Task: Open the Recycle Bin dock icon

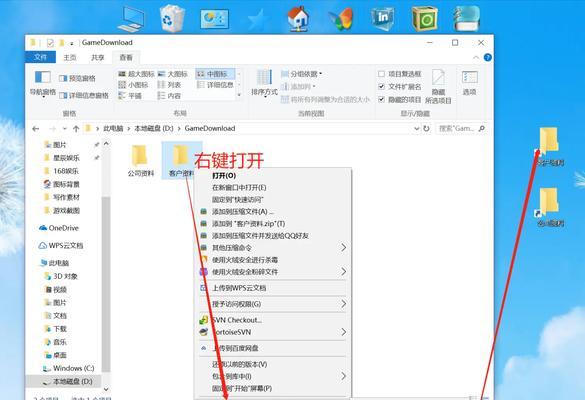Action: (172, 19)
